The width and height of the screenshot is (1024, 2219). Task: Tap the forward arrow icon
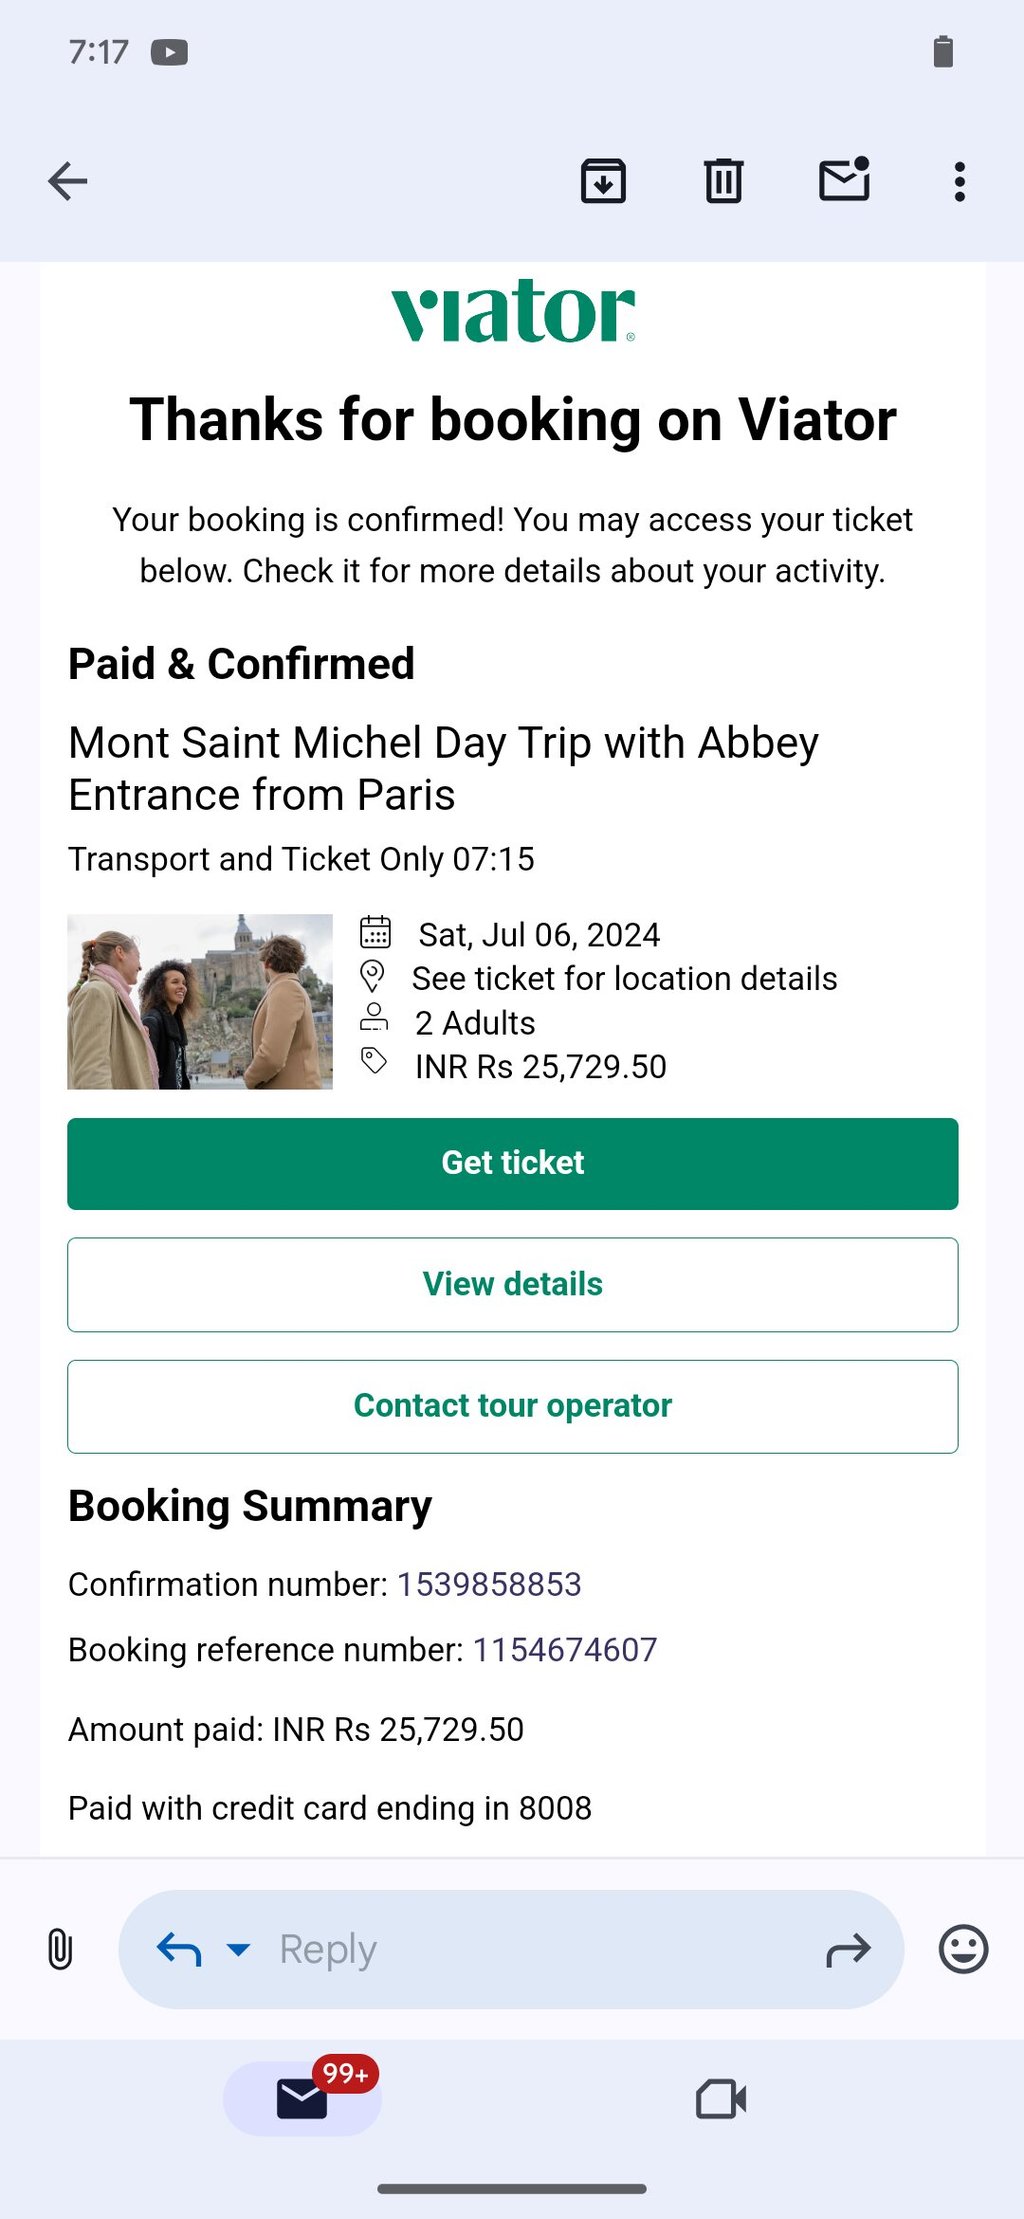pyautogui.click(x=848, y=1949)
